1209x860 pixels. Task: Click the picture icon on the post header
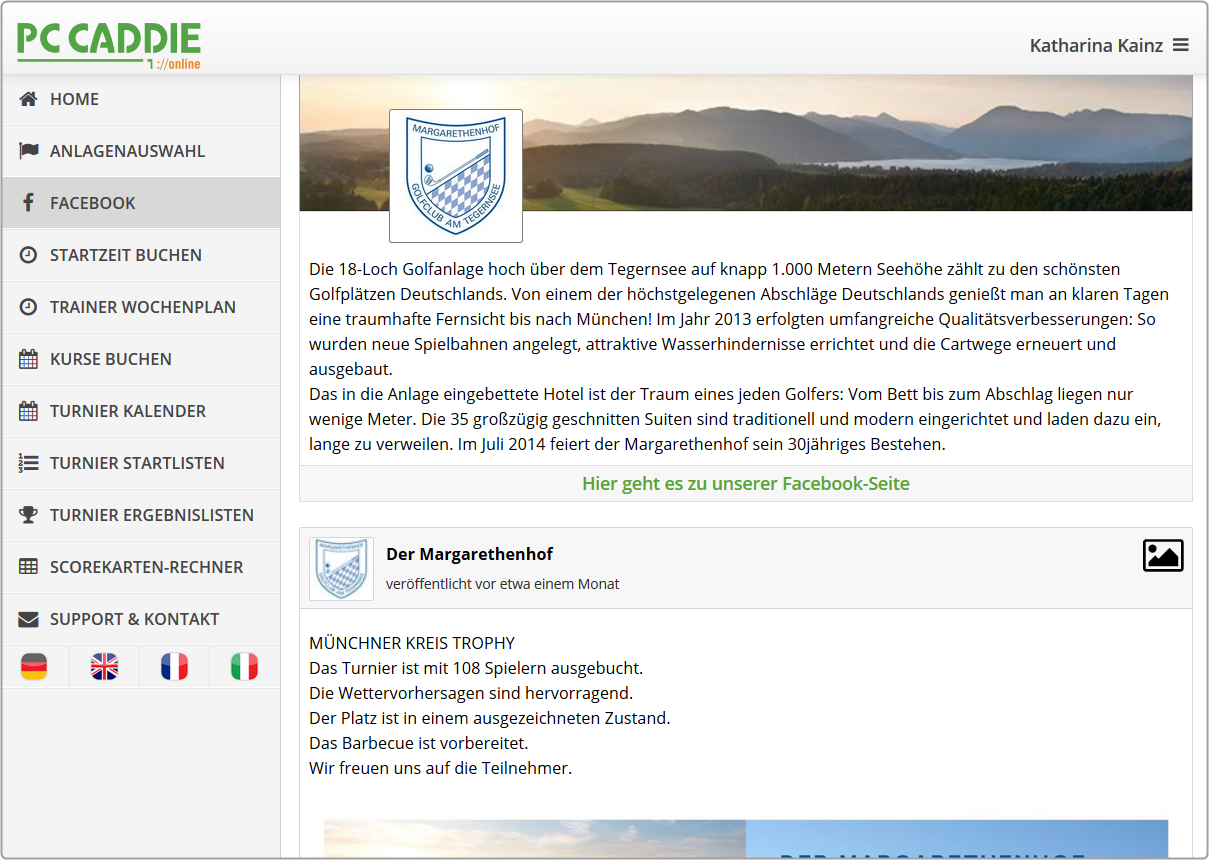[1163, 556]
